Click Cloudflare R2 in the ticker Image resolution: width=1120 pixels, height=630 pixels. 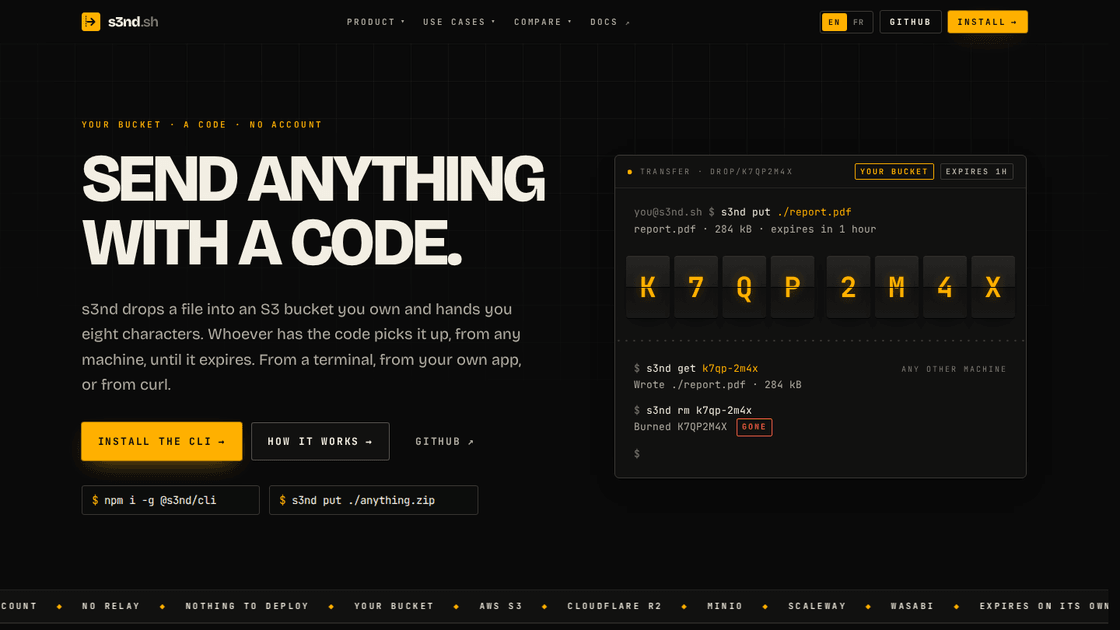point(614,606)
